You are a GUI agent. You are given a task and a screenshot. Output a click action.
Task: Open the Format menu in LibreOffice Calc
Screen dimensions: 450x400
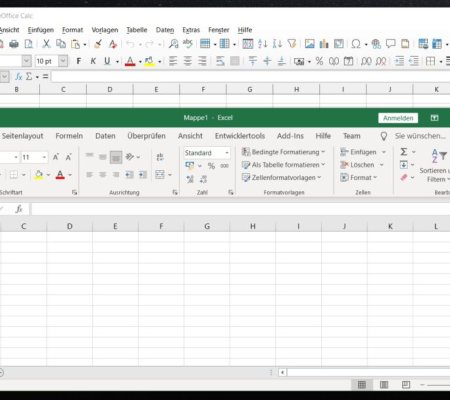72,30
